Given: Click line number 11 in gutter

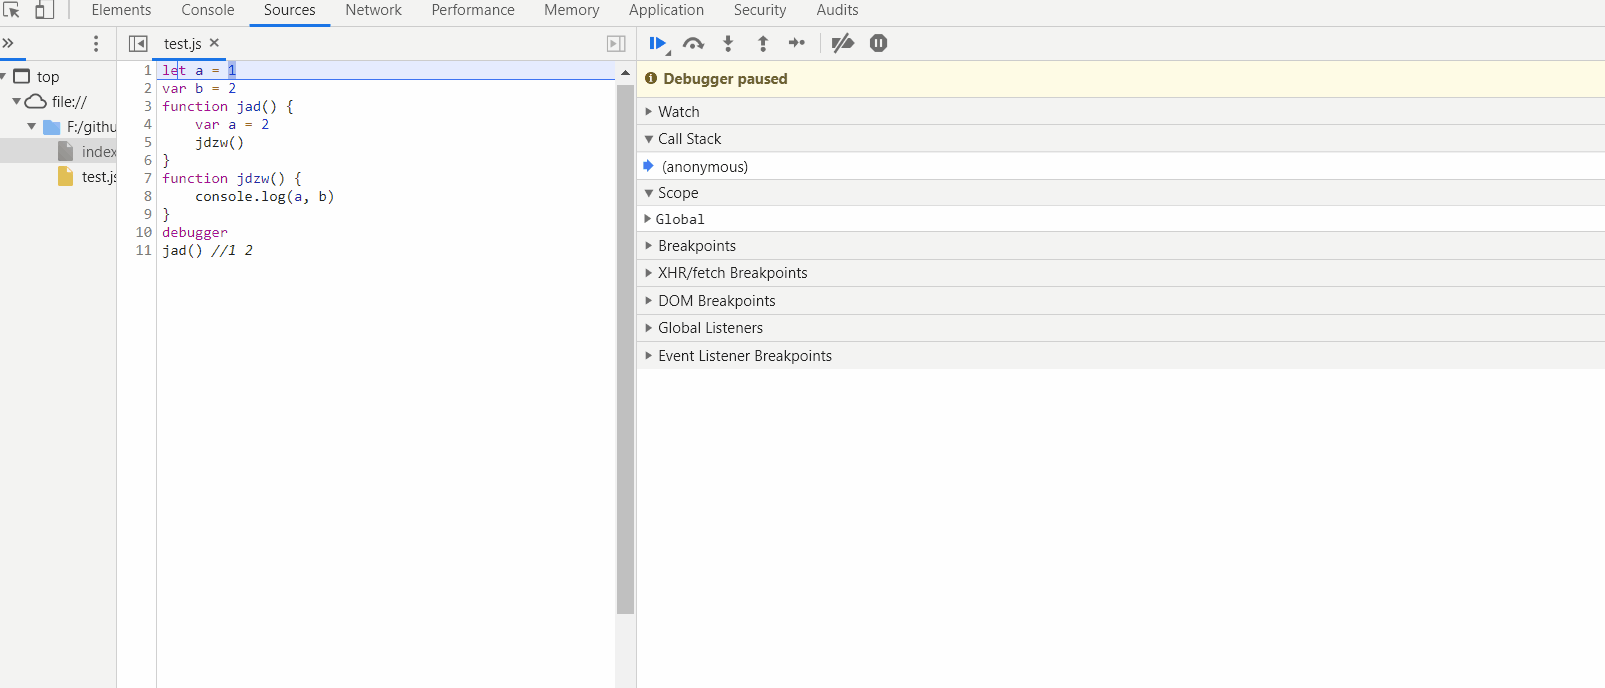Looking at the screenshot, I should 144,250.
